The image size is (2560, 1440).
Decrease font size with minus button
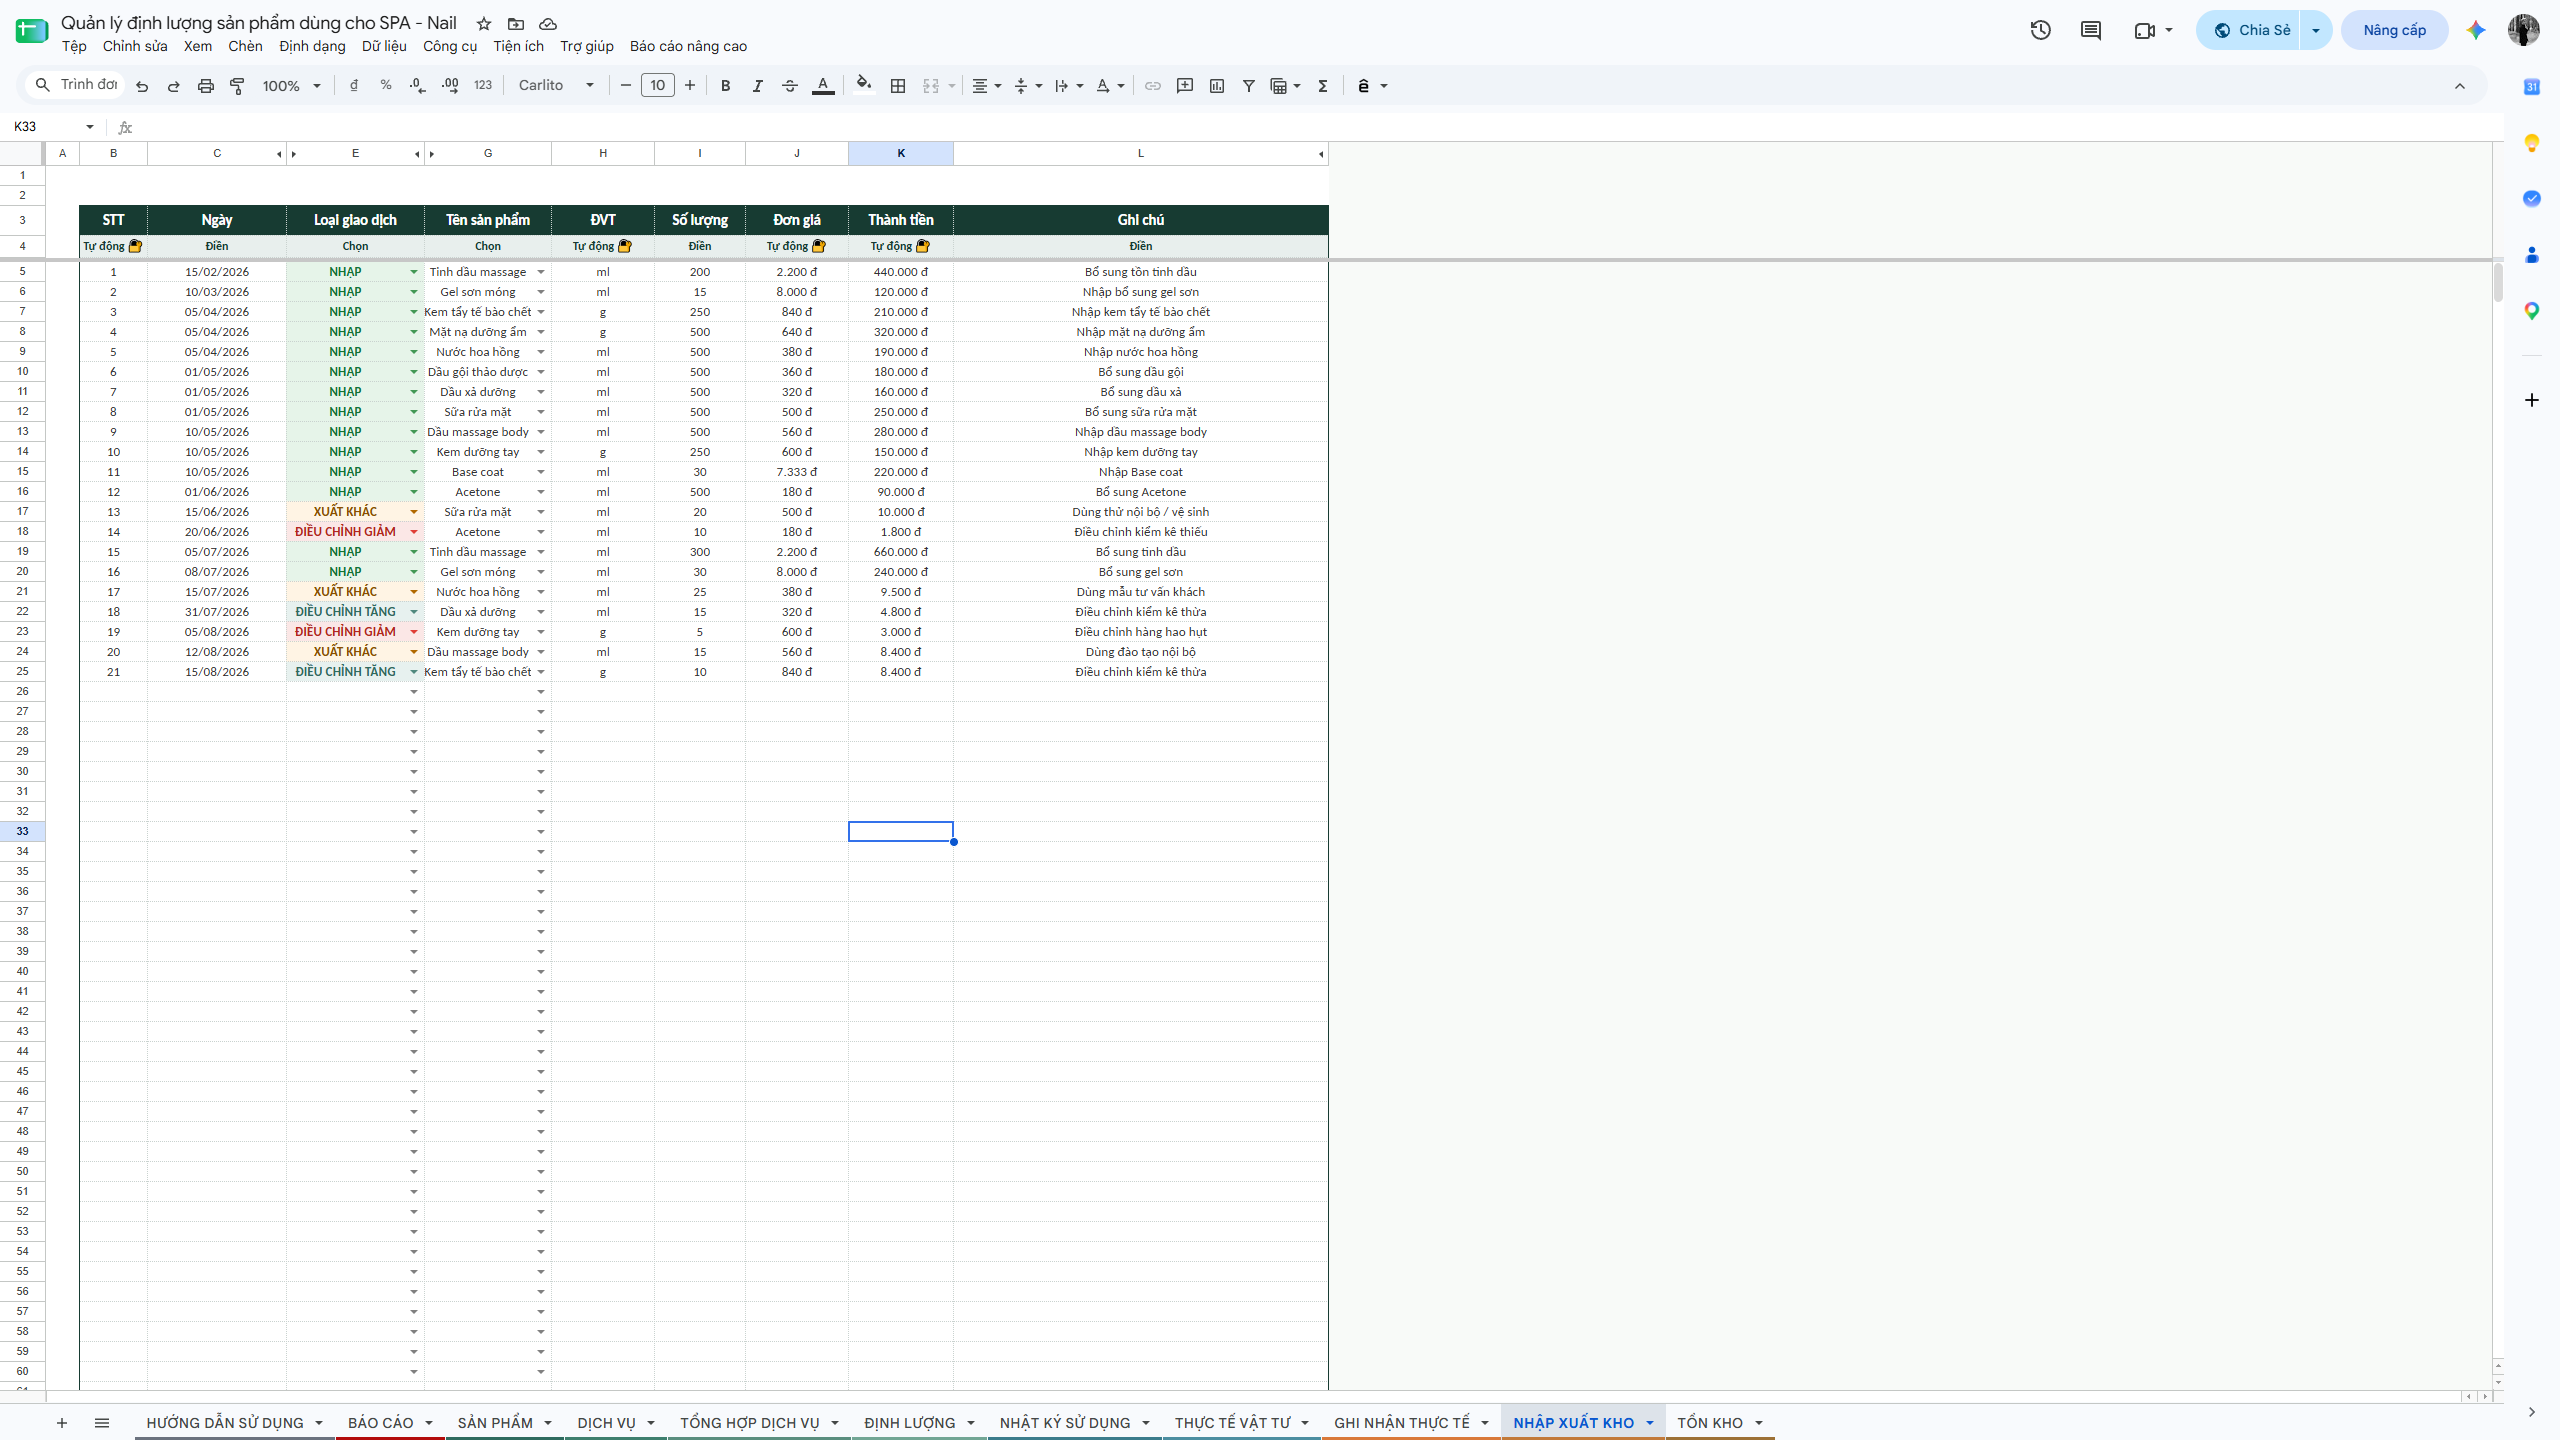pos(626,86)
